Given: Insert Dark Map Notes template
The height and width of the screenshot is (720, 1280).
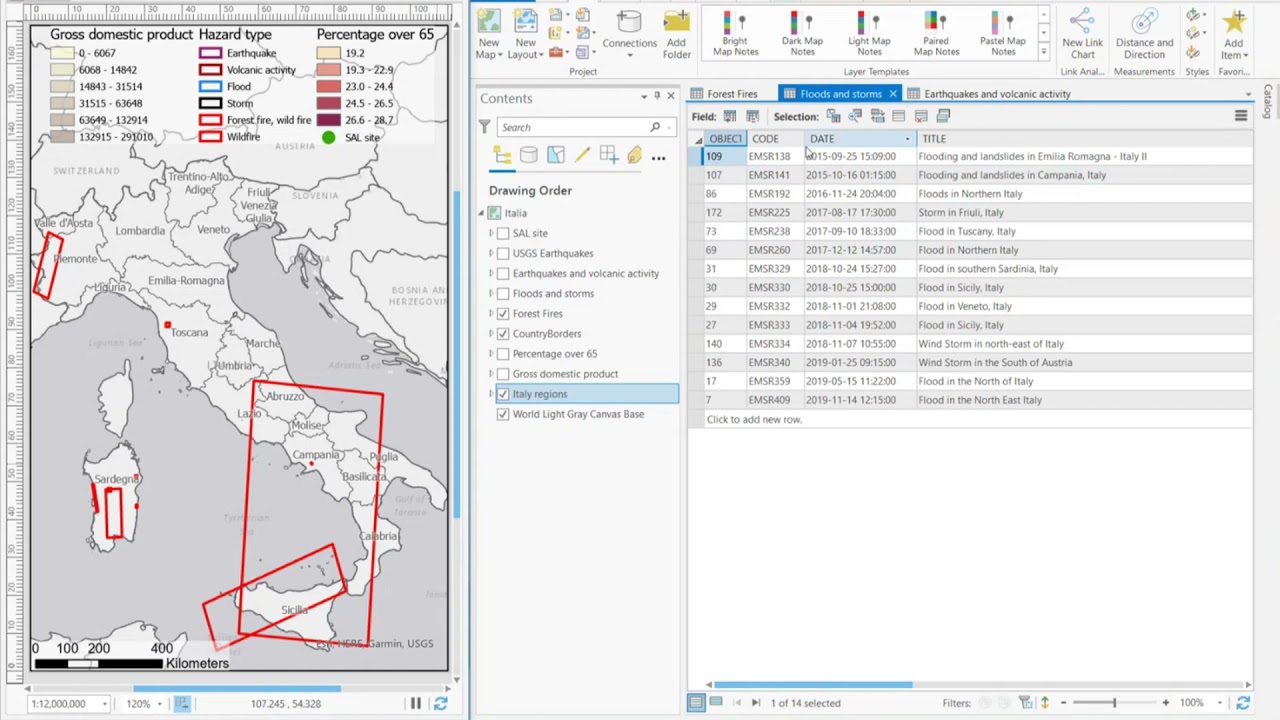Looking at the screenshot, I should coord(802,35).
